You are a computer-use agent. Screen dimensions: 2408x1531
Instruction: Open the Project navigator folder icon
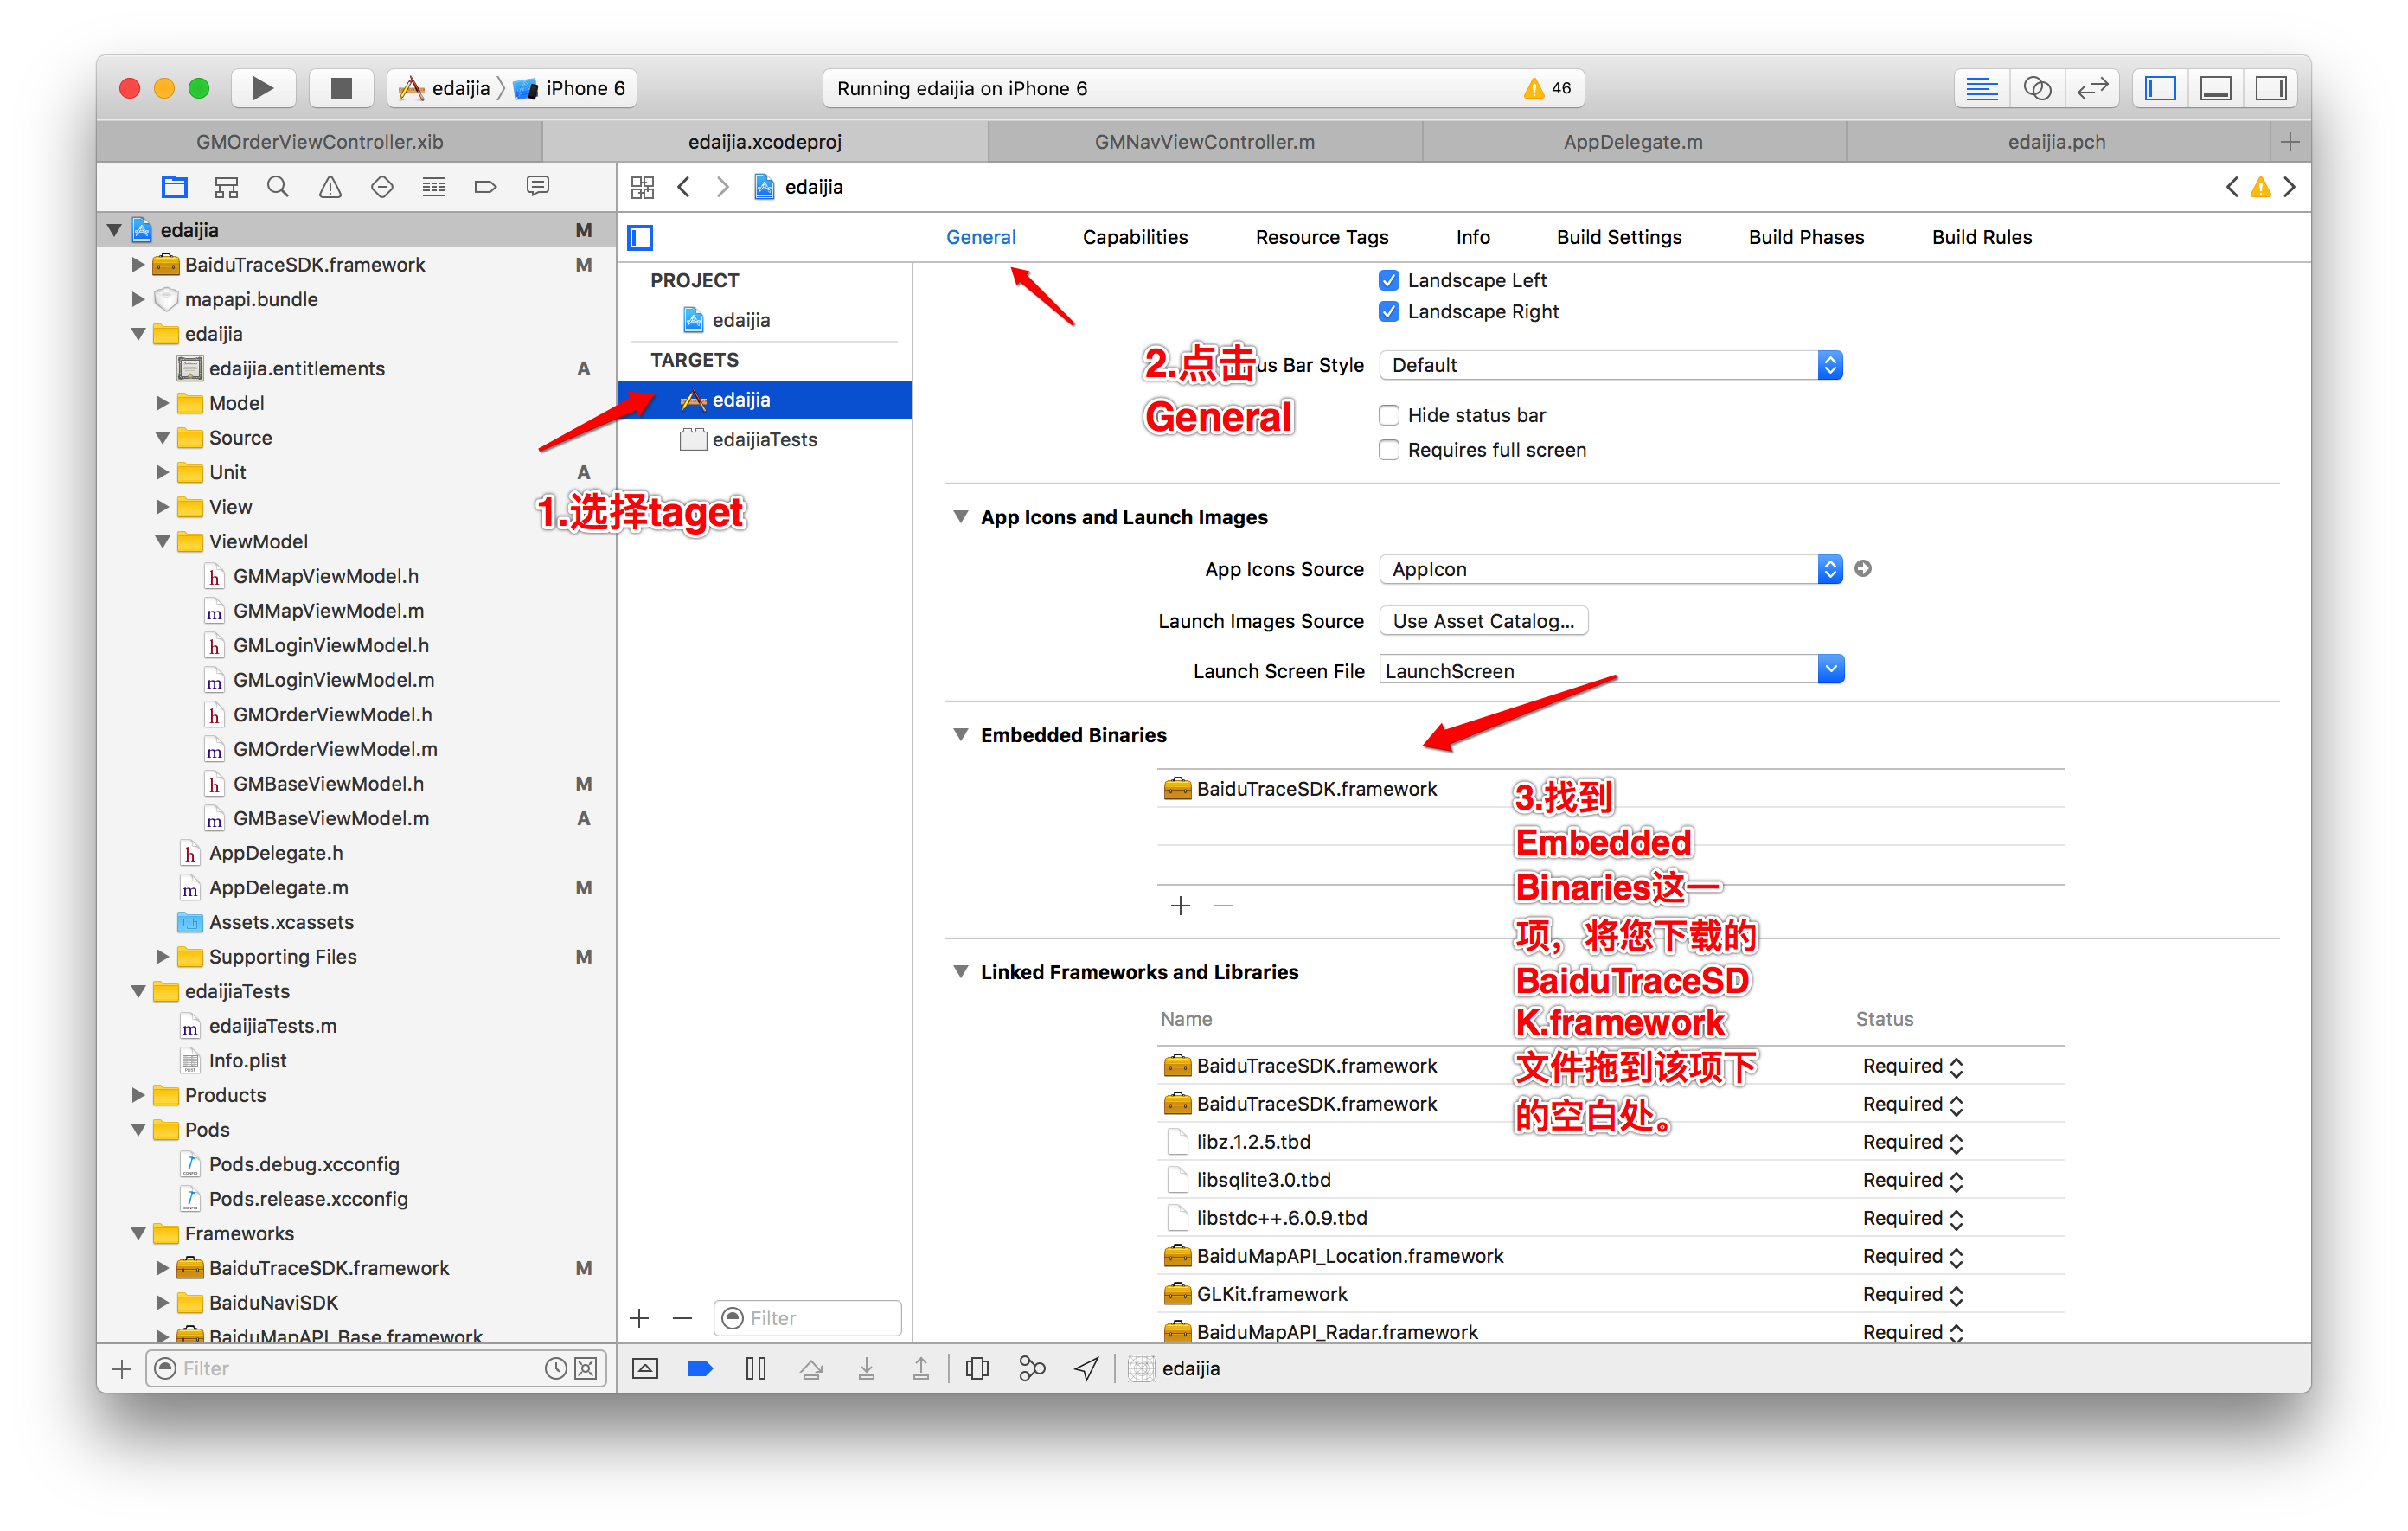(x=175, y=186)
